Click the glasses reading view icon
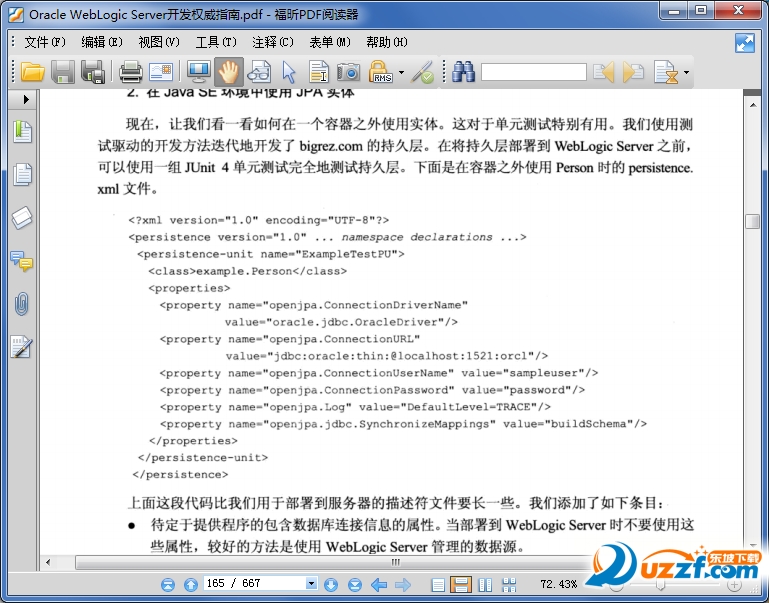The height and width of the screenshot is (603, 769). coord(259,72)
